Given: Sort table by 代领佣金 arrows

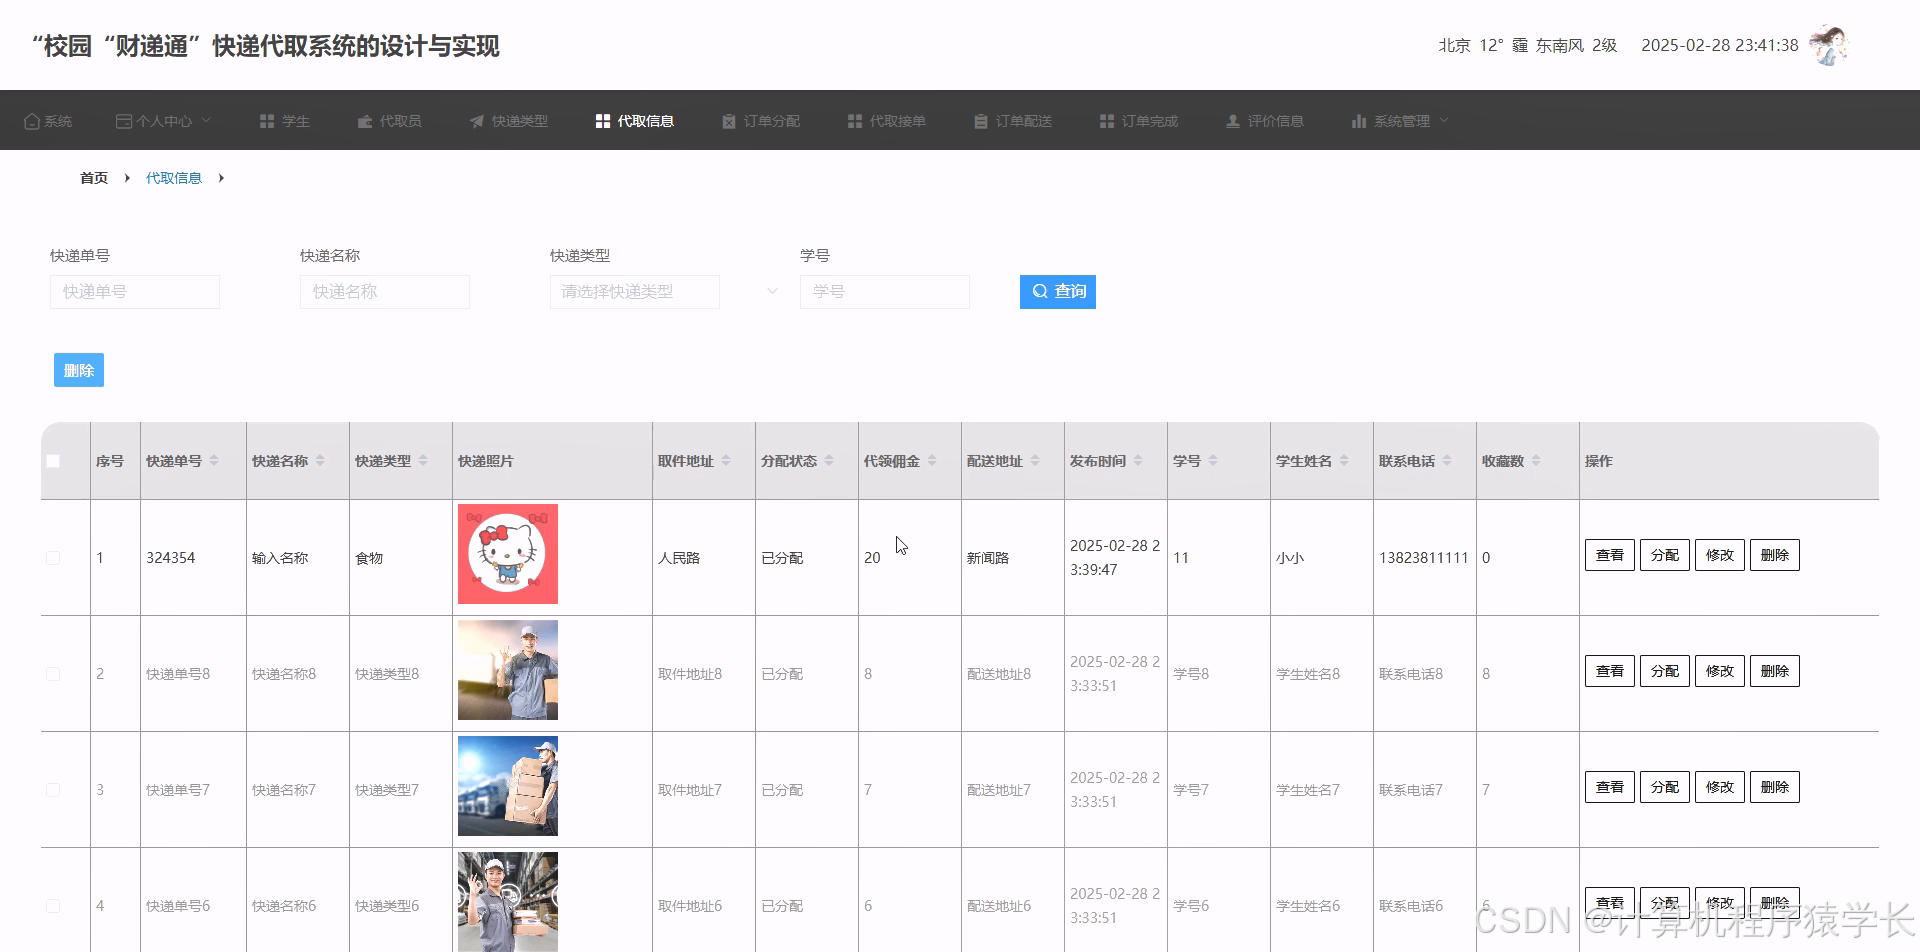Looking at the screenshot, I should click(932, 461).
